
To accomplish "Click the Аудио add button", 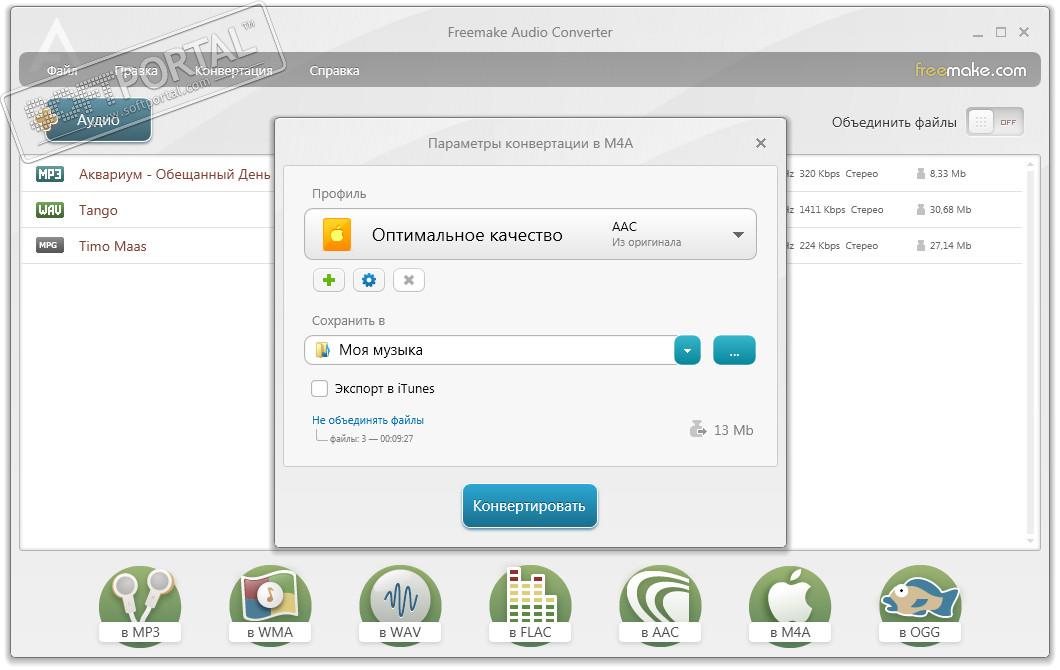I will click(x=98, y=120).
